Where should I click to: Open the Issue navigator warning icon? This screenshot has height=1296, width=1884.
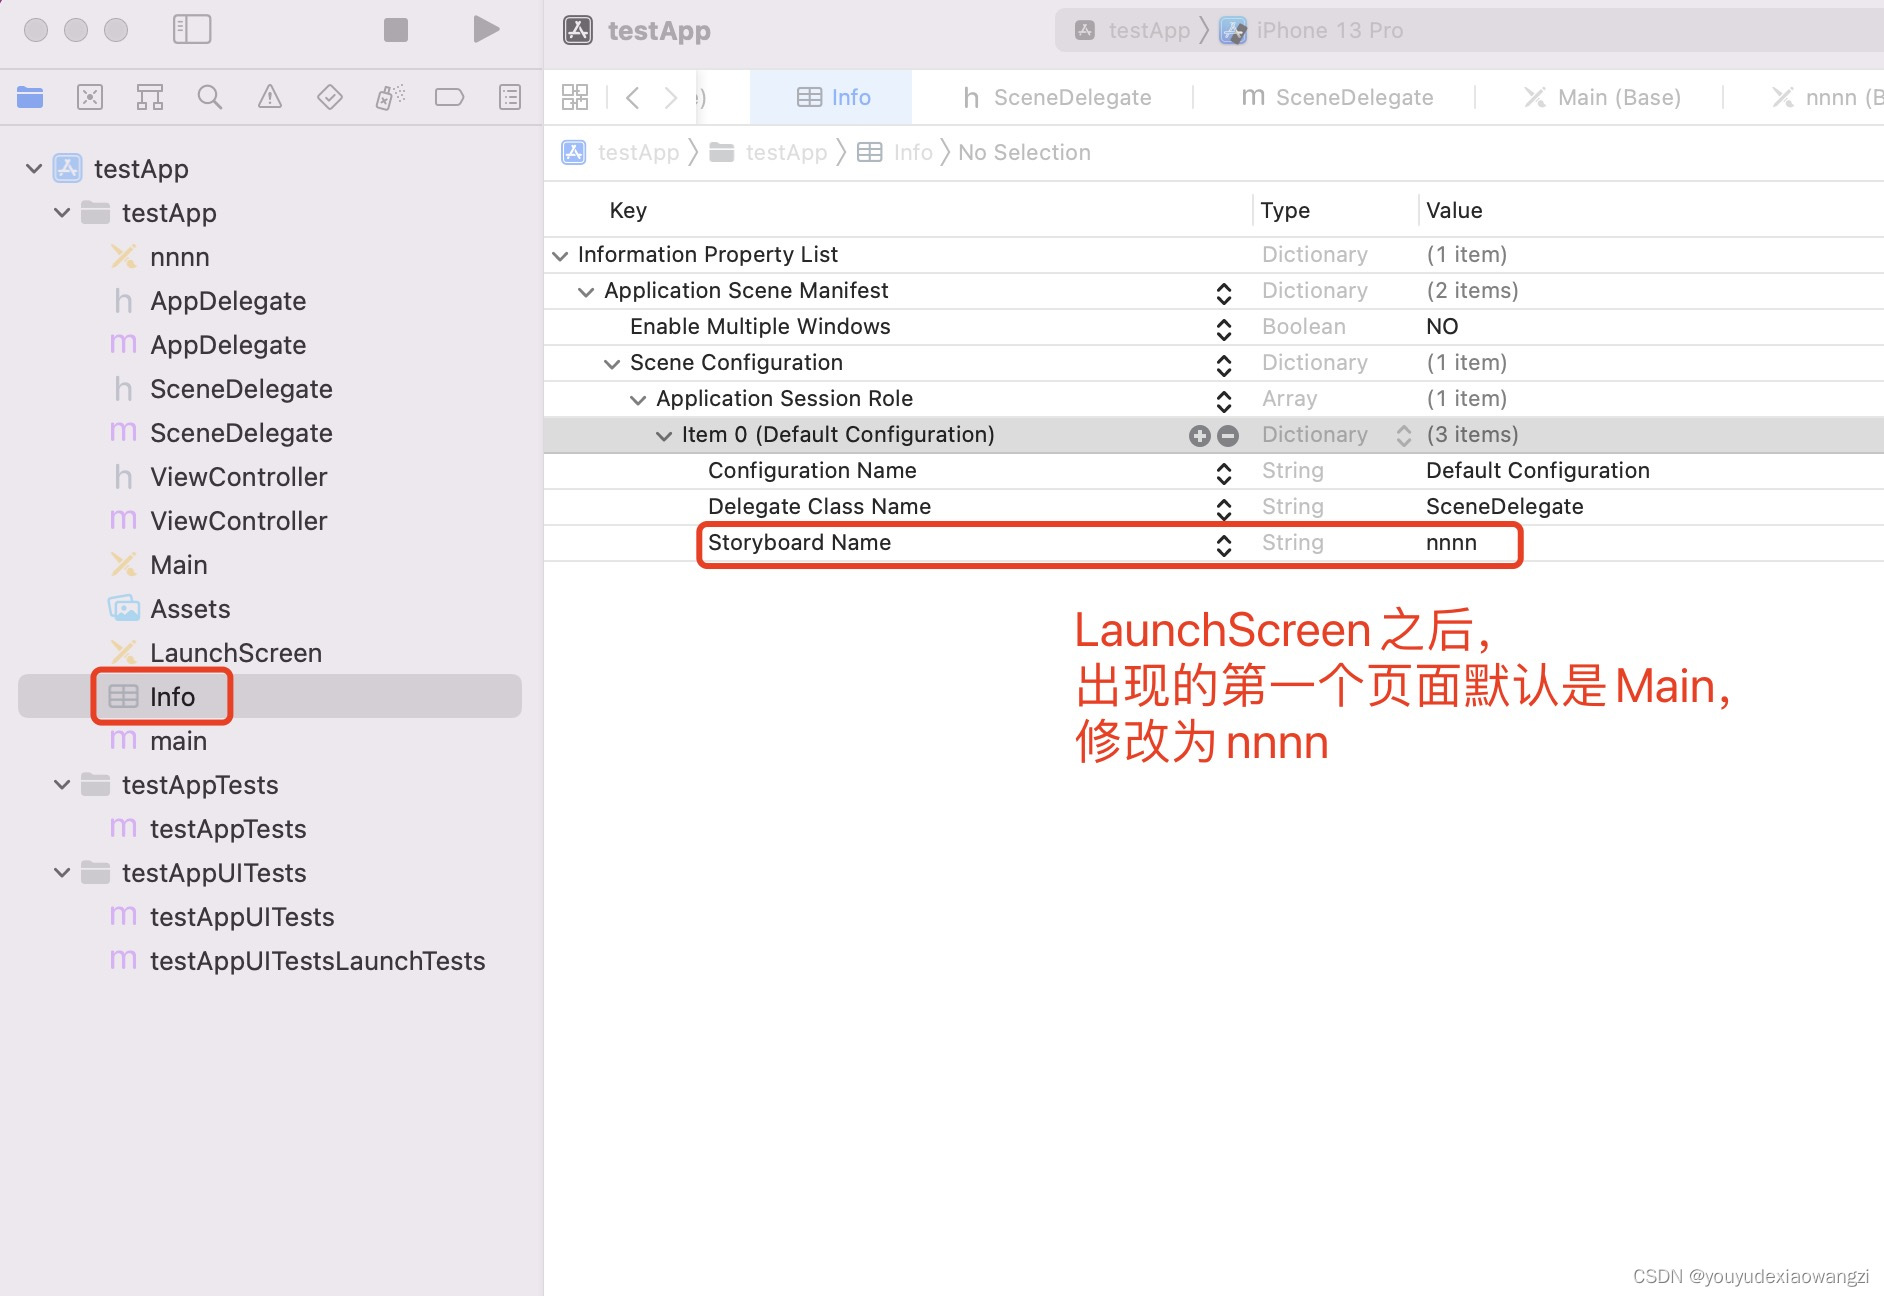[x=270, y=97]
